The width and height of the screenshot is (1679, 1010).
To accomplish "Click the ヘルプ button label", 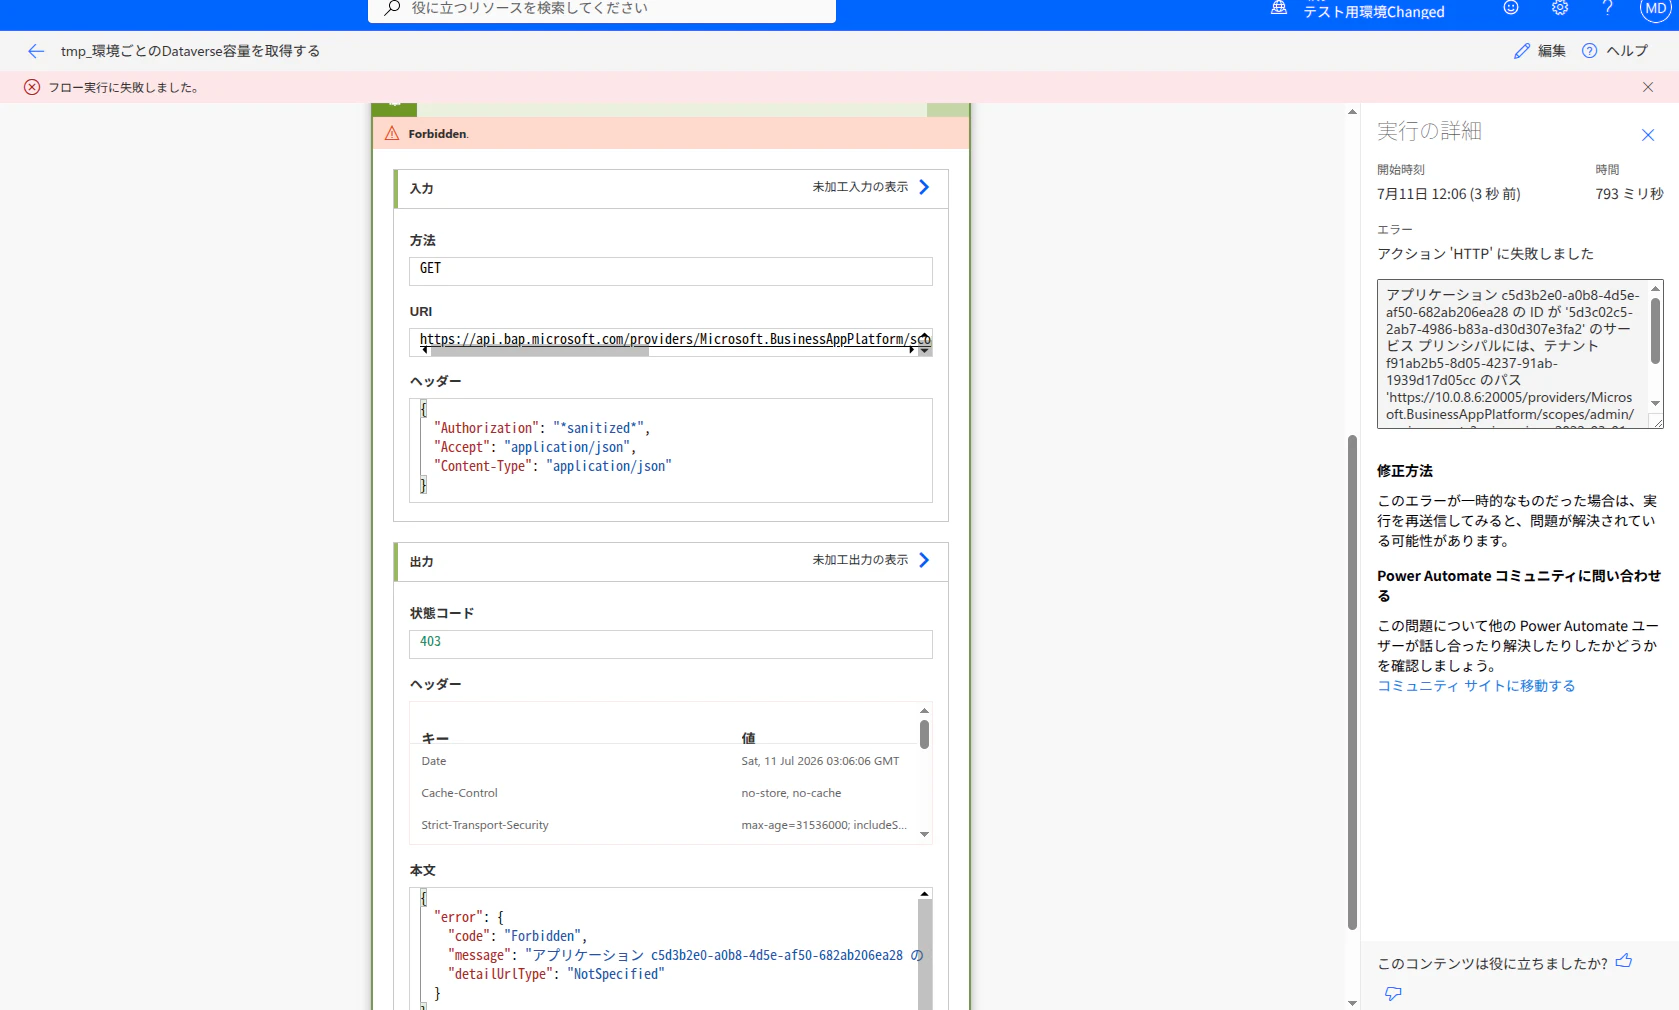I will (1627, 51).
